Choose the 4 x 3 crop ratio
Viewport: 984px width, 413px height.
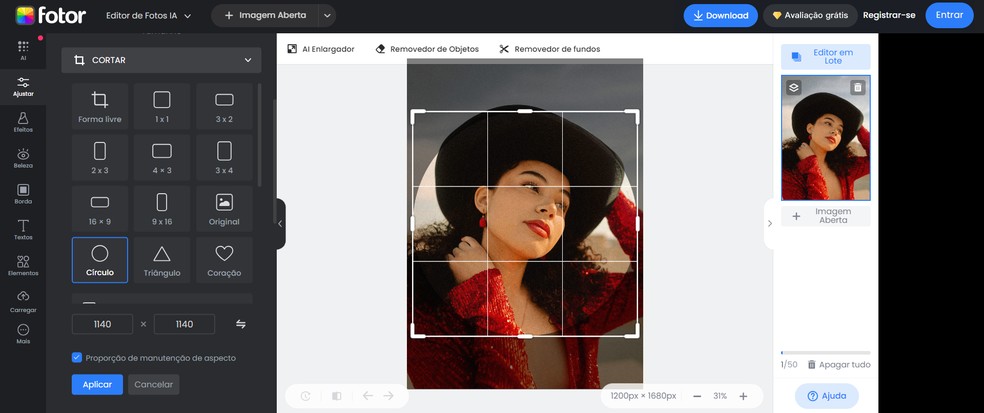(162, 158)
